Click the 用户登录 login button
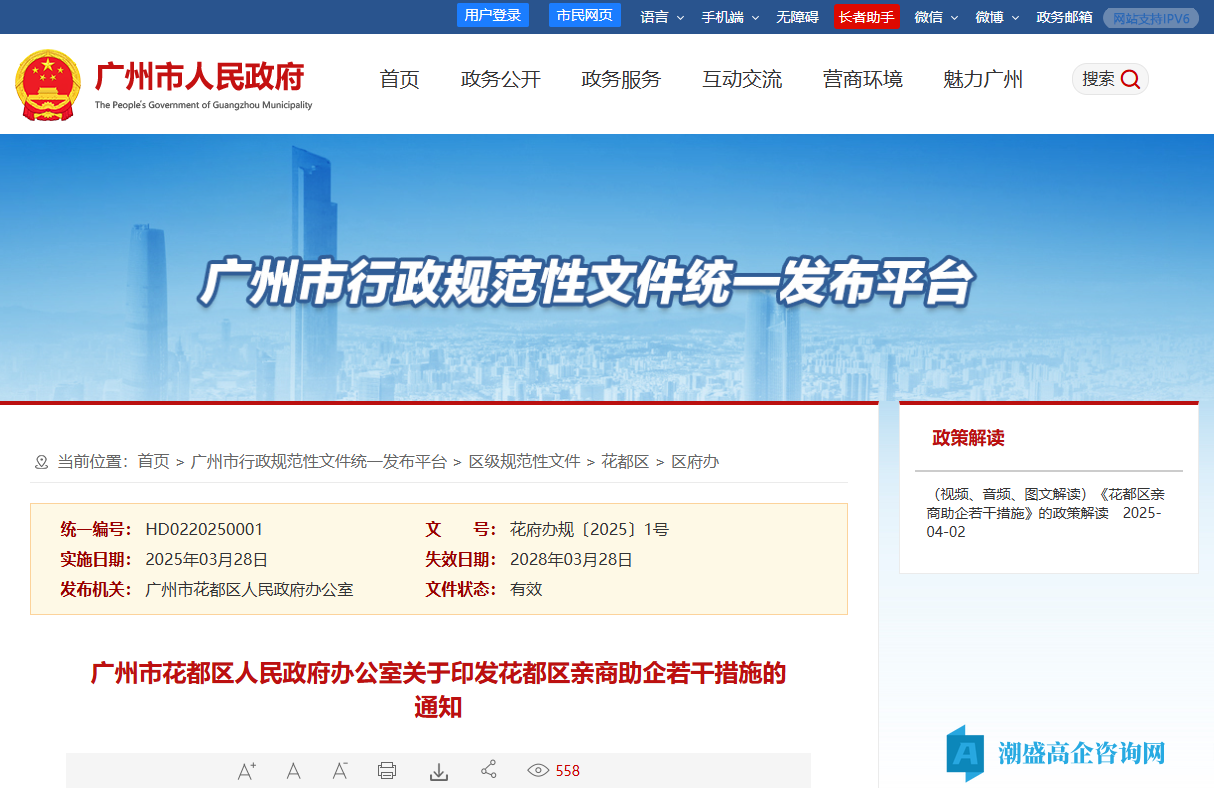The height and width of the screenshot is (788, 1214). 492,15
